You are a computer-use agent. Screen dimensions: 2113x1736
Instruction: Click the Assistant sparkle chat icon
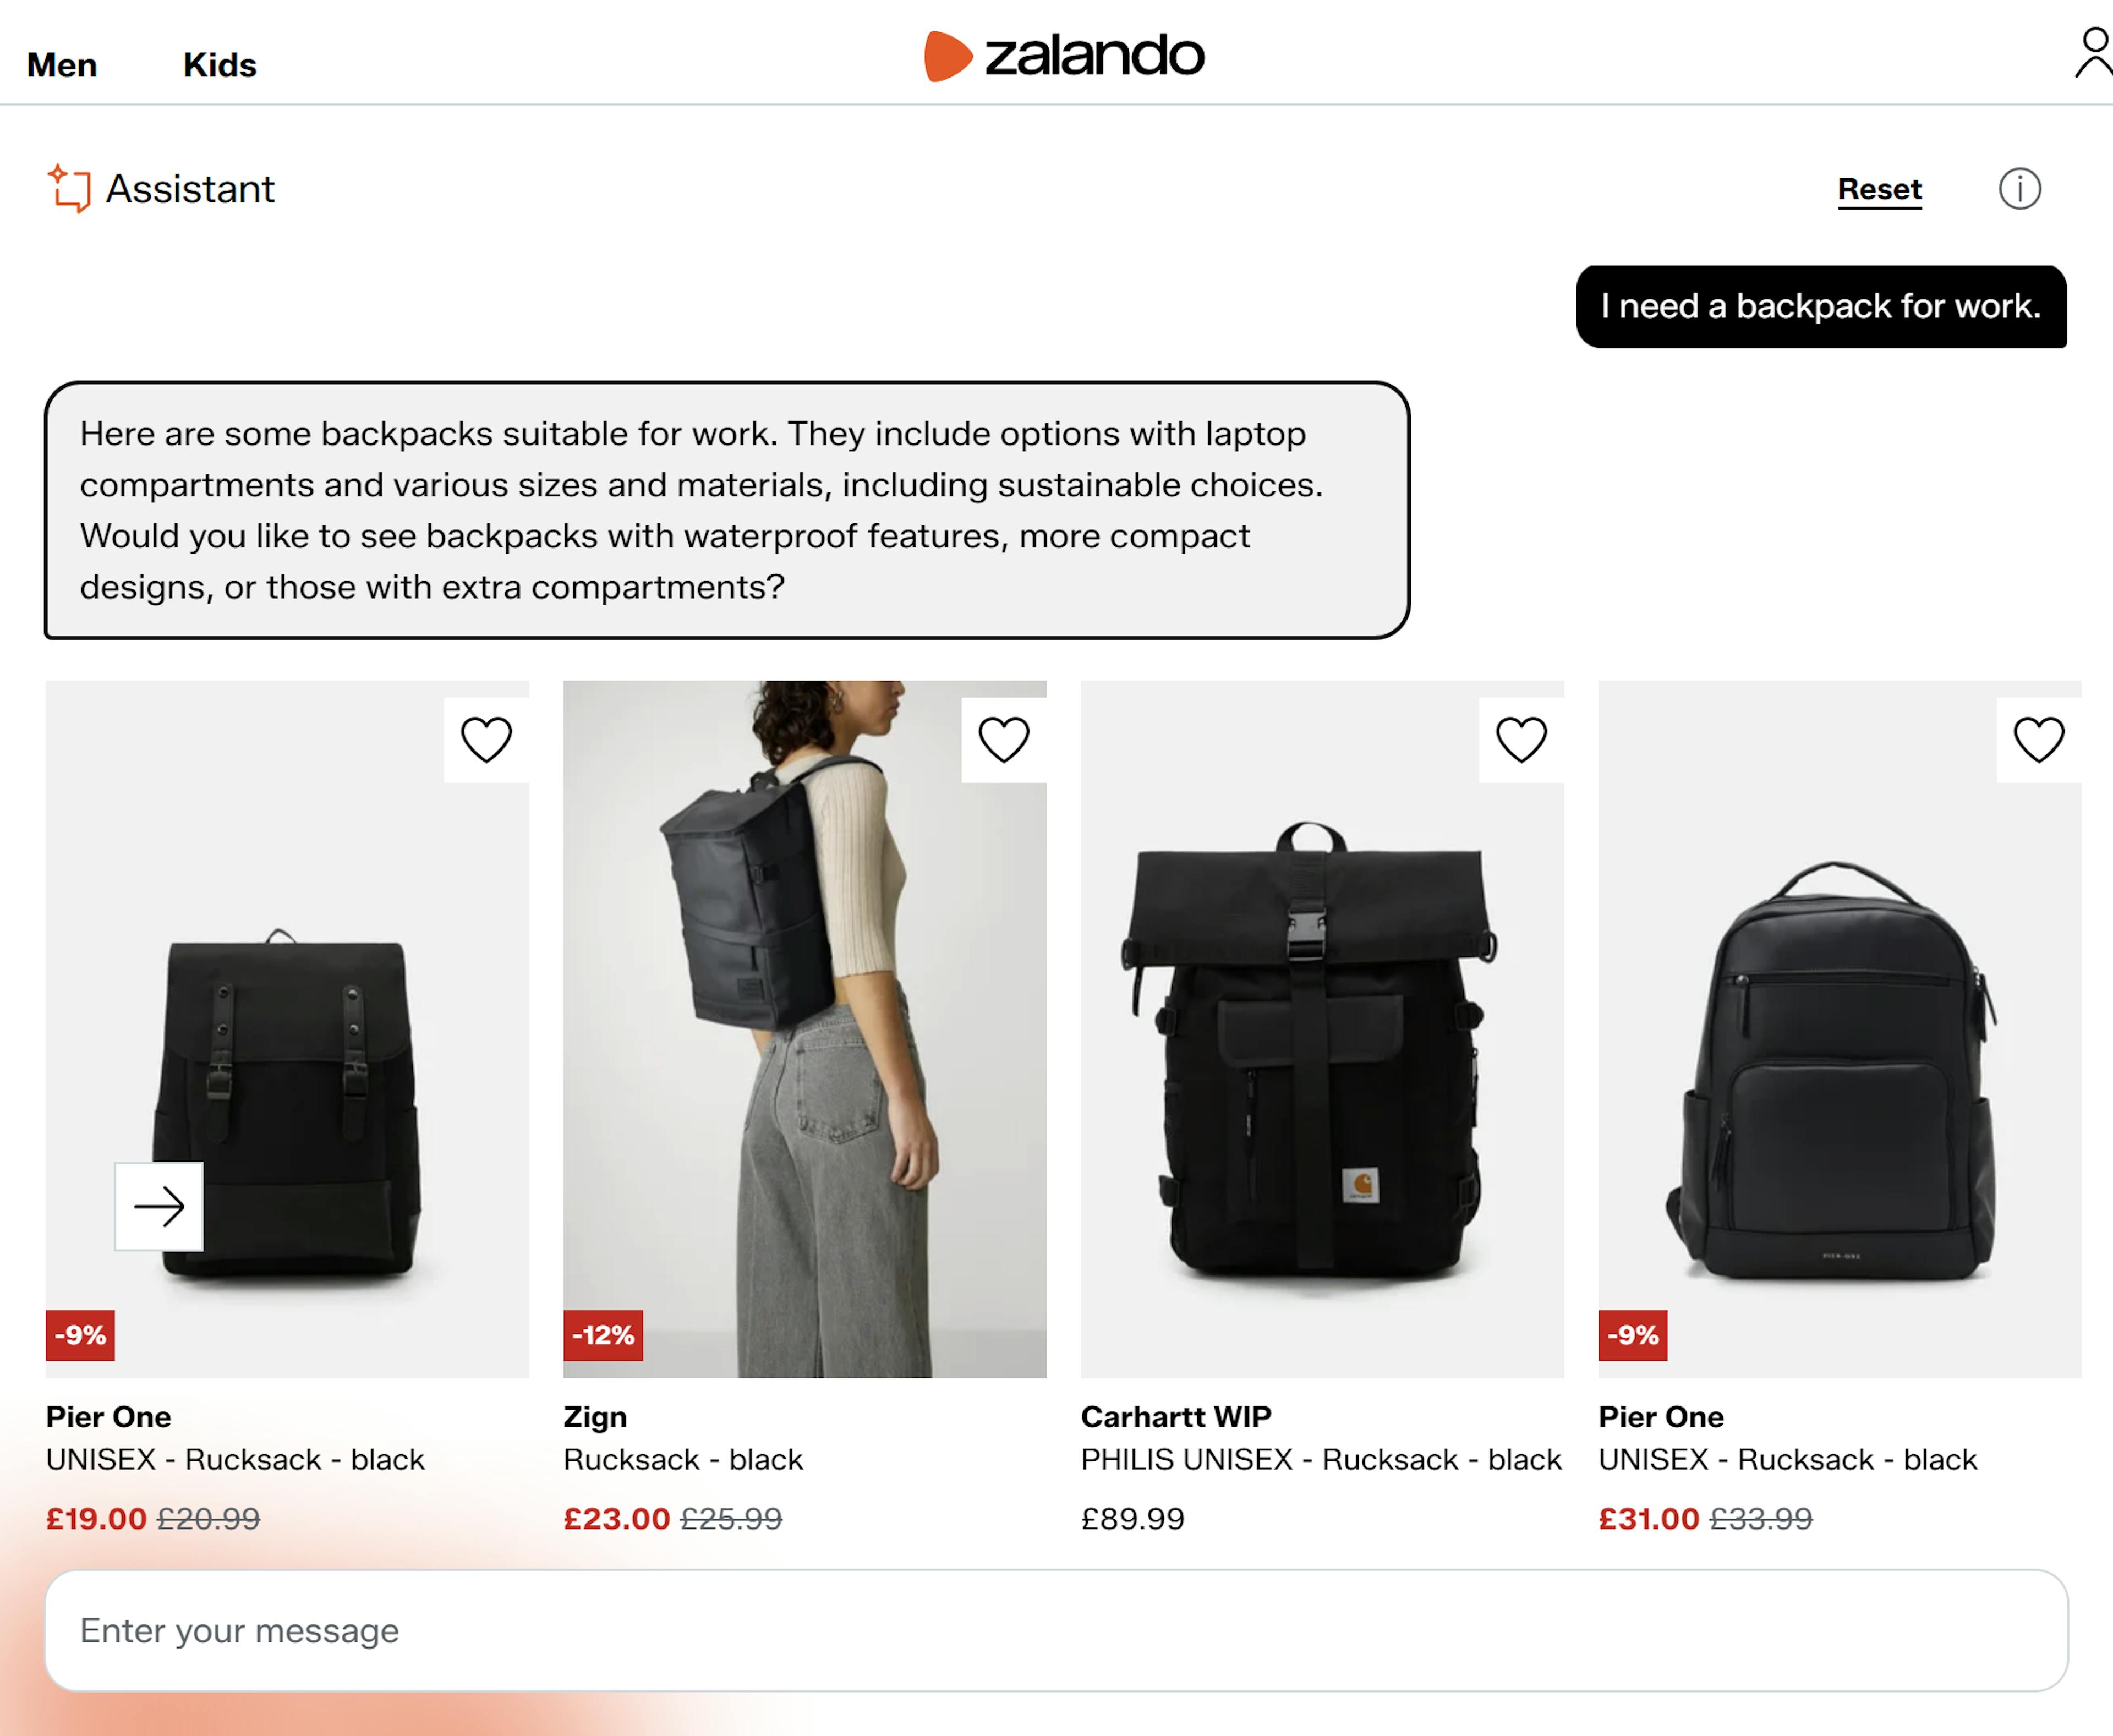(x=69, y=188)
